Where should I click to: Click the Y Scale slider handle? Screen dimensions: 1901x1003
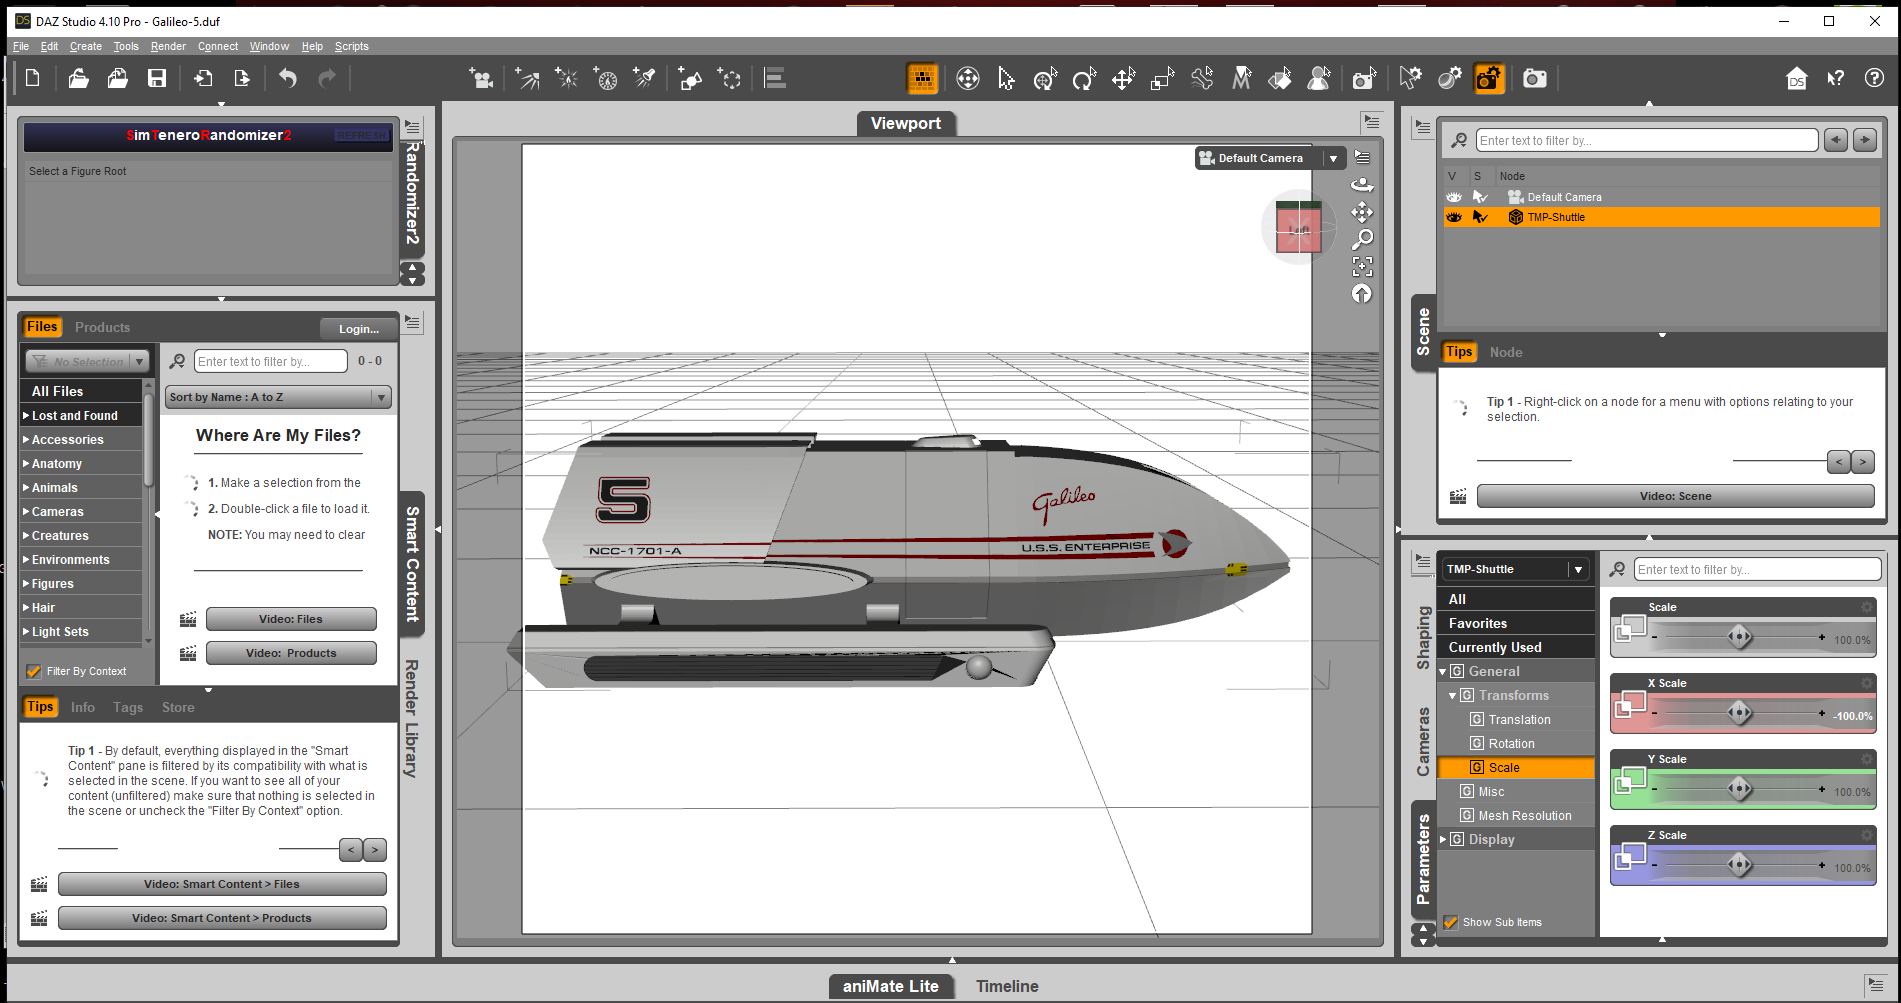1740,788
